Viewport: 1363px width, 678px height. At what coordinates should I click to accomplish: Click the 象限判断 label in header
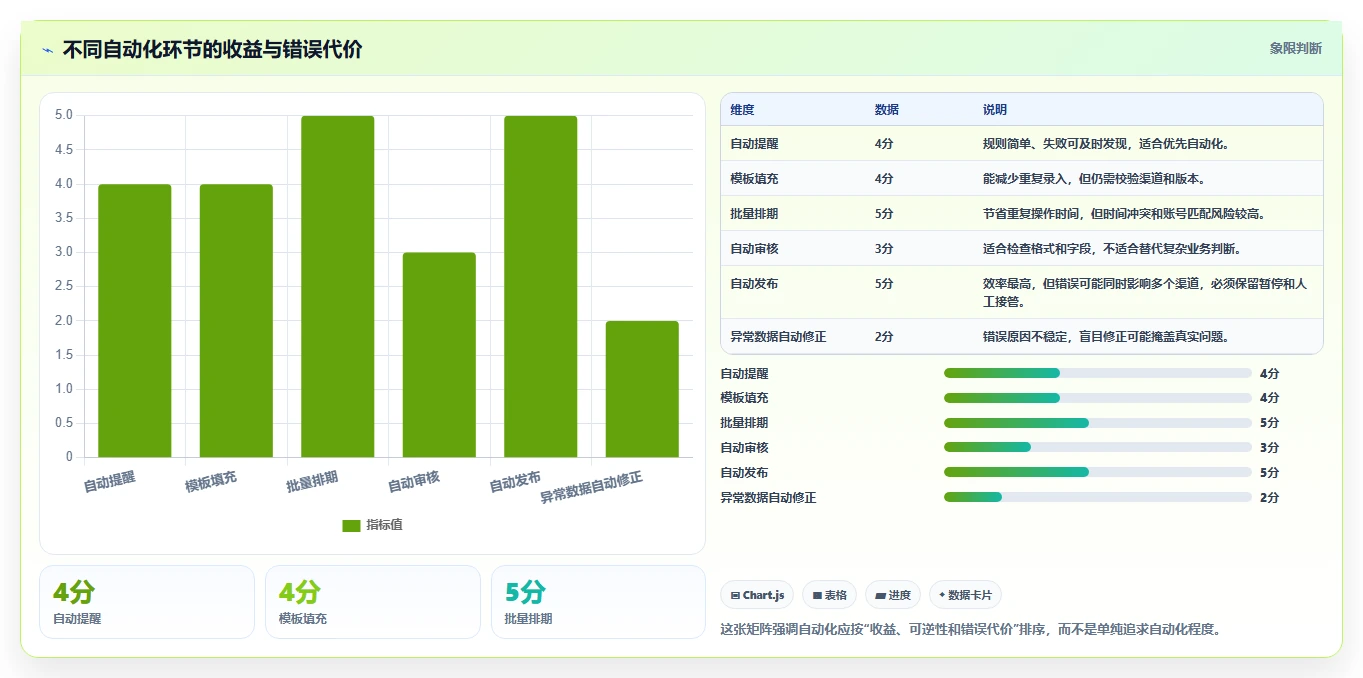[x=1295, y=48]
